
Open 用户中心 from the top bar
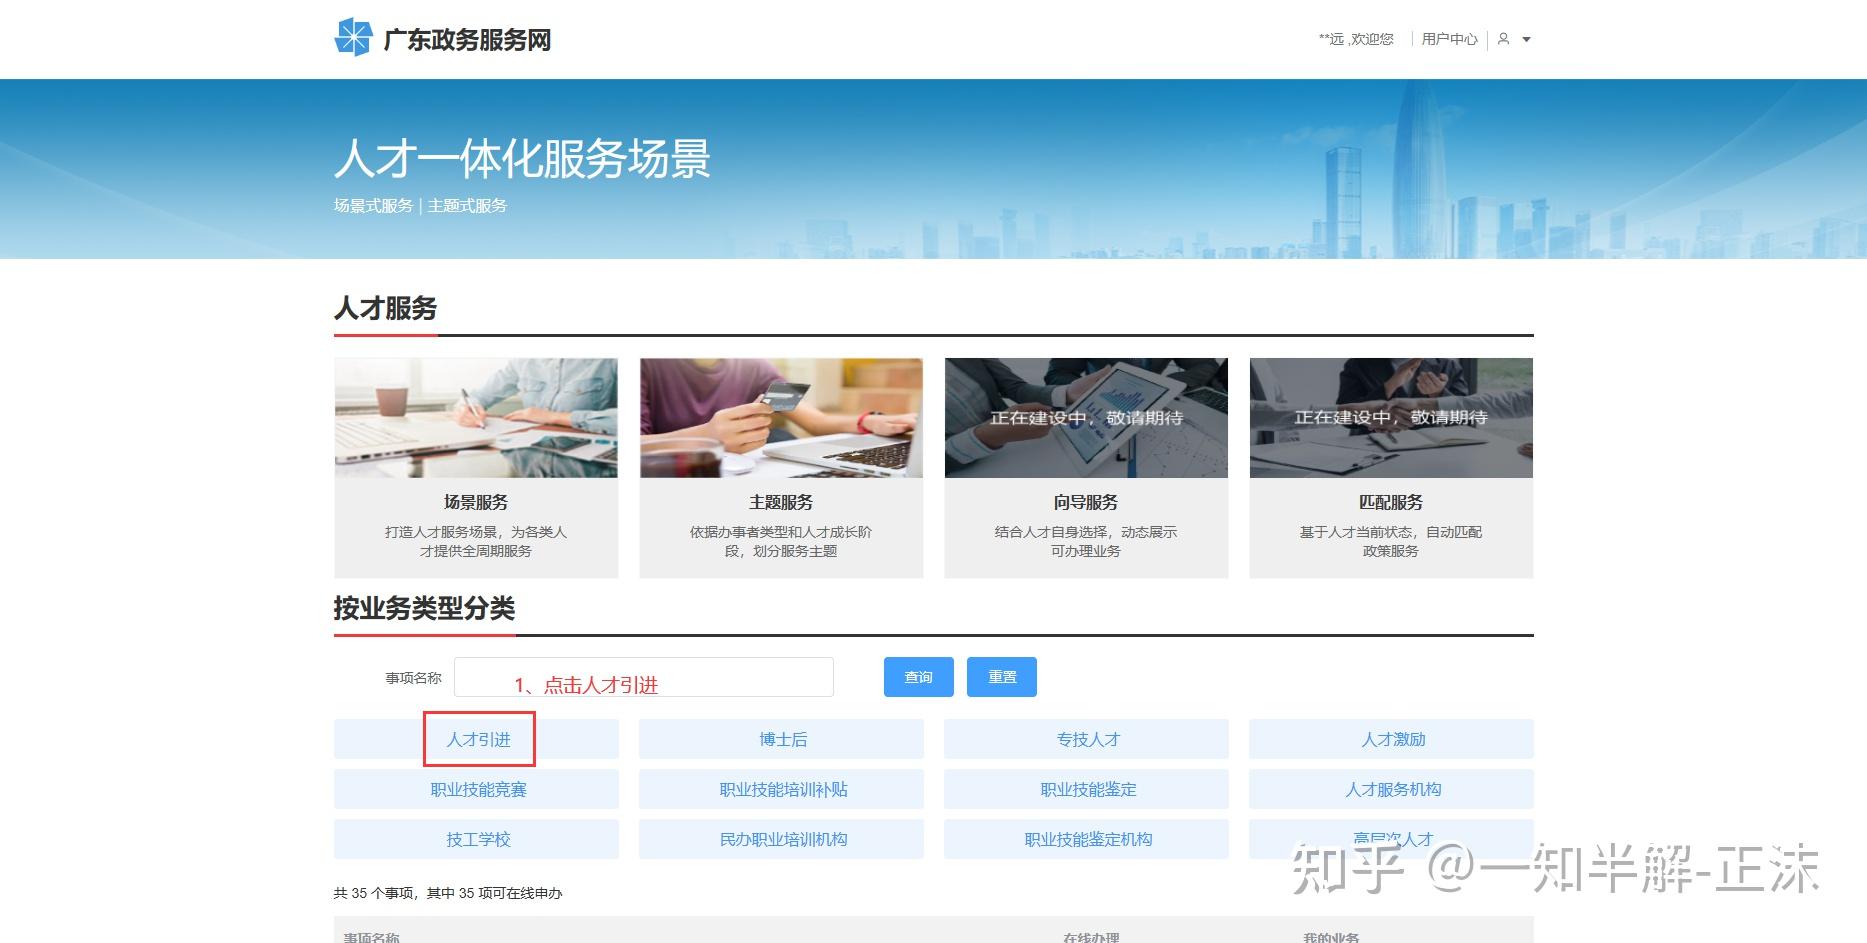pos(1449,39)
